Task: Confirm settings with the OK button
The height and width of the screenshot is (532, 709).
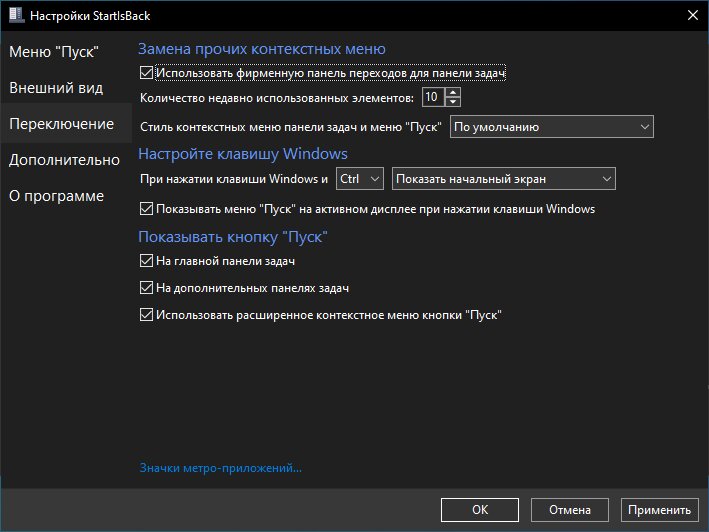Action: 480,510
